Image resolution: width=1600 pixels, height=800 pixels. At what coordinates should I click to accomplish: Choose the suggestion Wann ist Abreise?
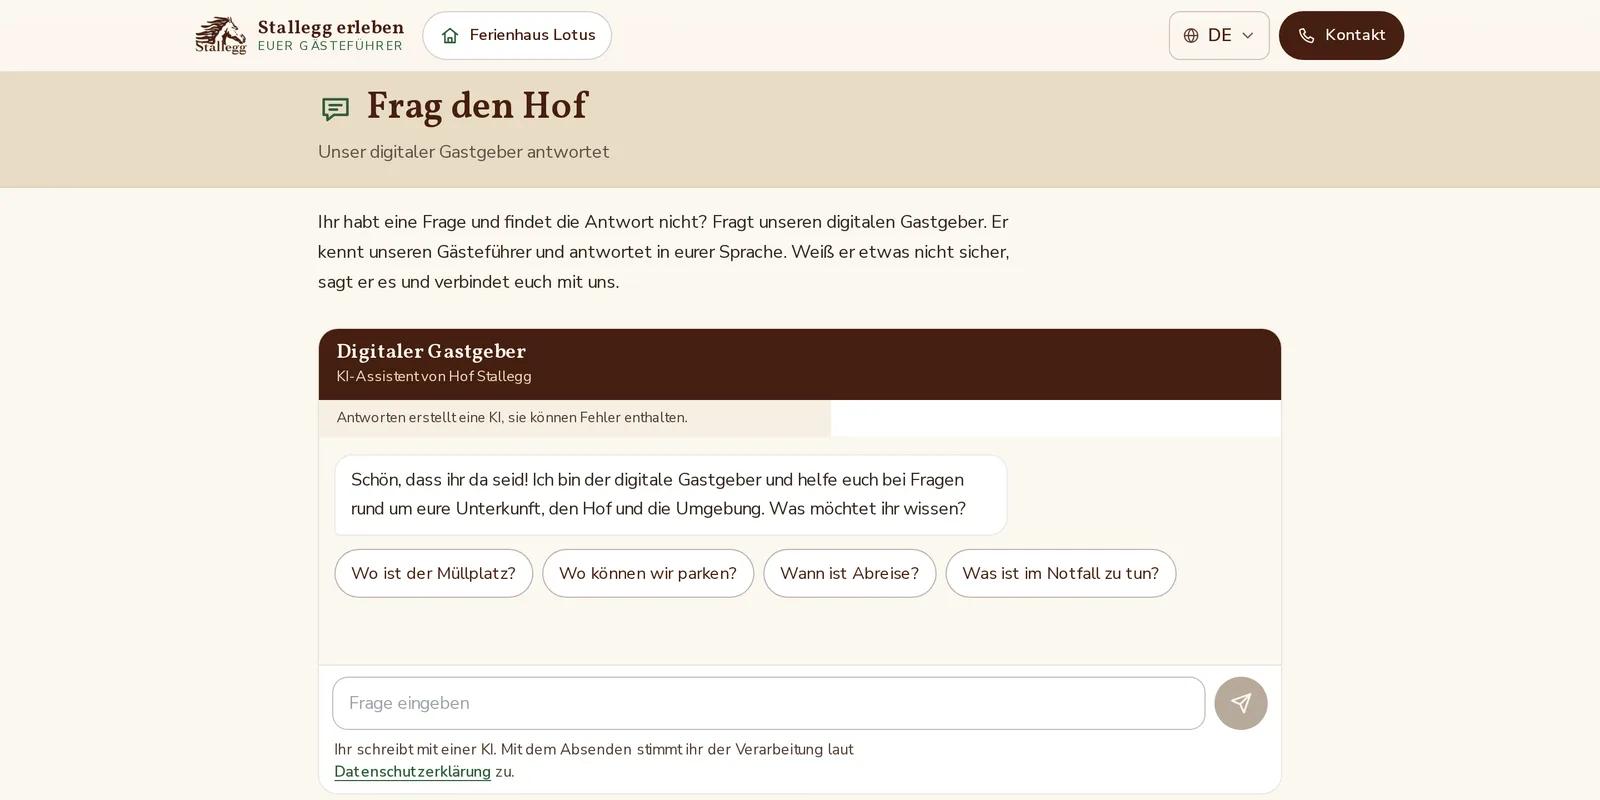[x=849, y=573]
